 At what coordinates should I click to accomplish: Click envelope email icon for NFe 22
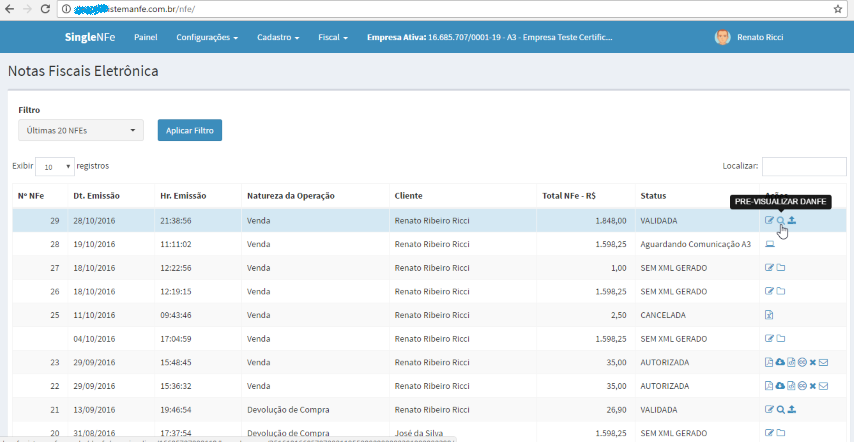824,386
